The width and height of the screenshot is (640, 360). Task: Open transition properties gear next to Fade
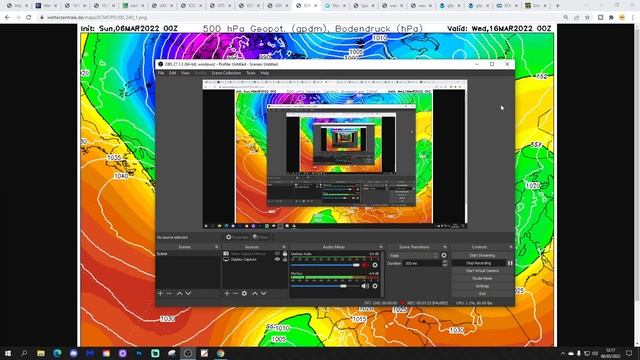(x=444, y=256)
